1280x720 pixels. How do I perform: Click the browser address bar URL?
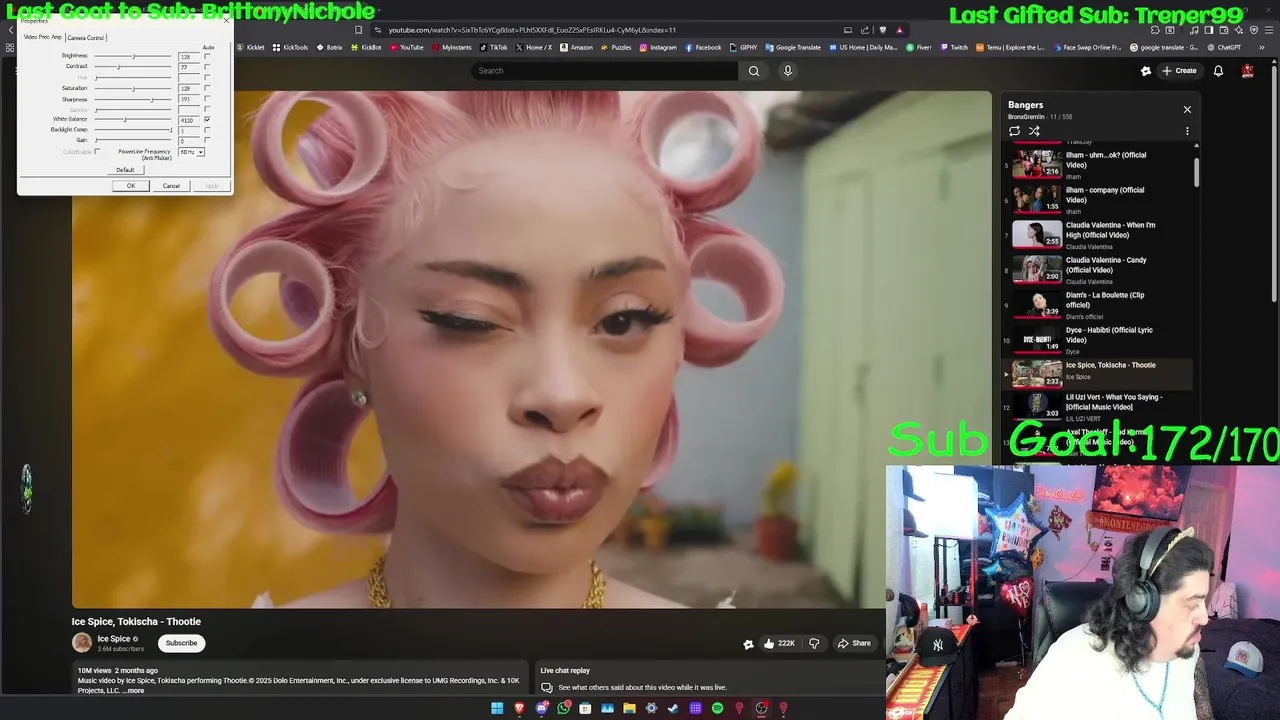(x=531, y=30)
